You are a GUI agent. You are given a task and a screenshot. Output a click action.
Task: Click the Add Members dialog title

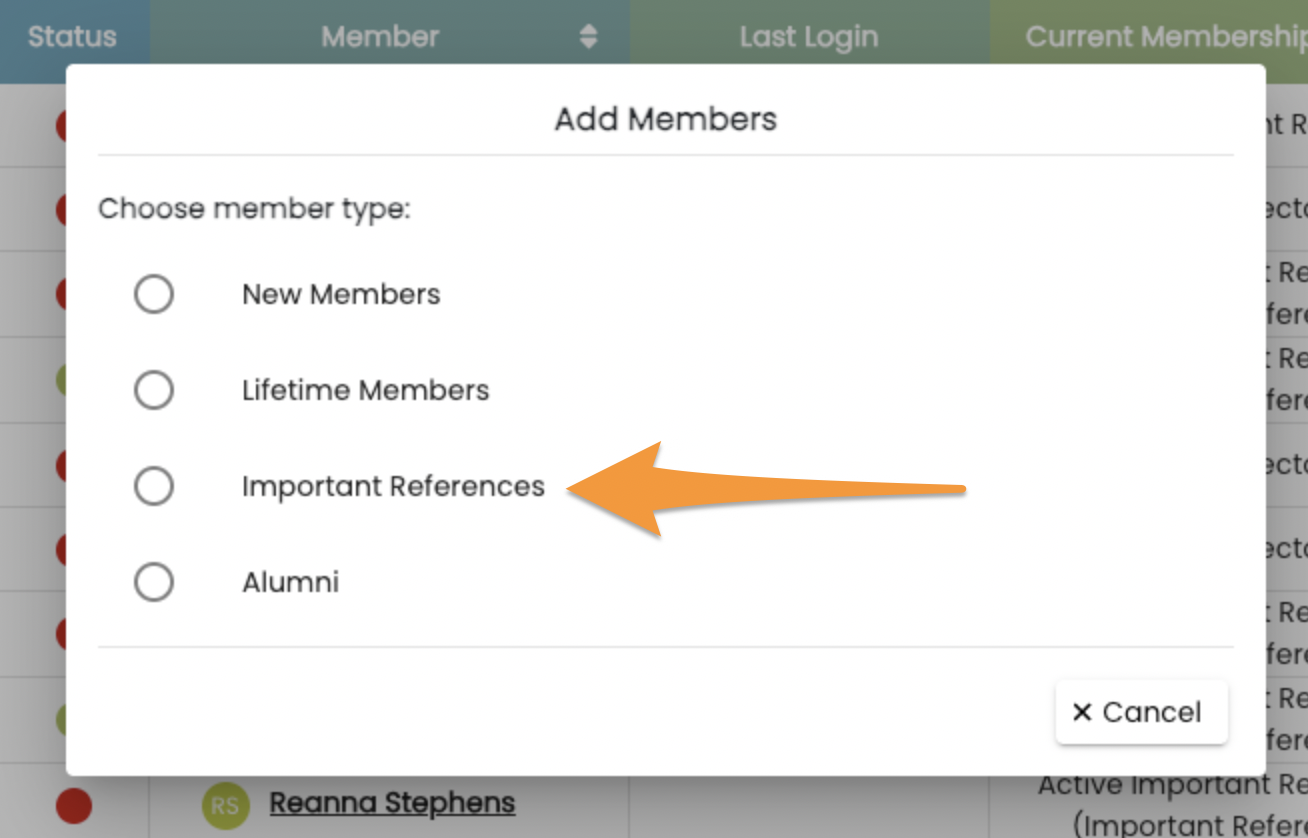666,119
